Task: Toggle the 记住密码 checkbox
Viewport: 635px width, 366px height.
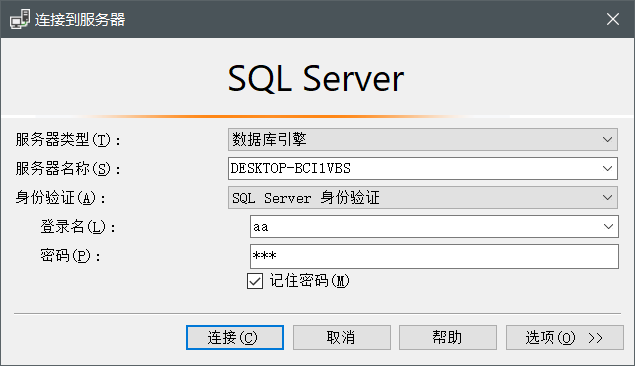Action: (x=255, y=281)
